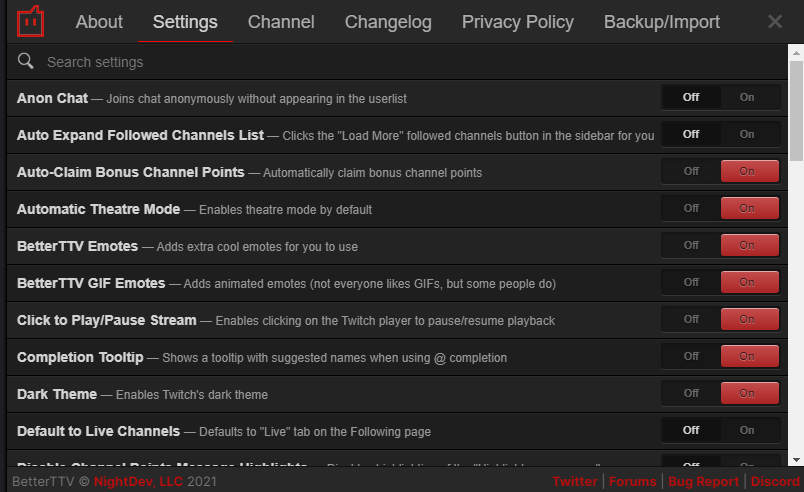Enable Default to Live Channels

pyautogui.click(x=750, y=430)
